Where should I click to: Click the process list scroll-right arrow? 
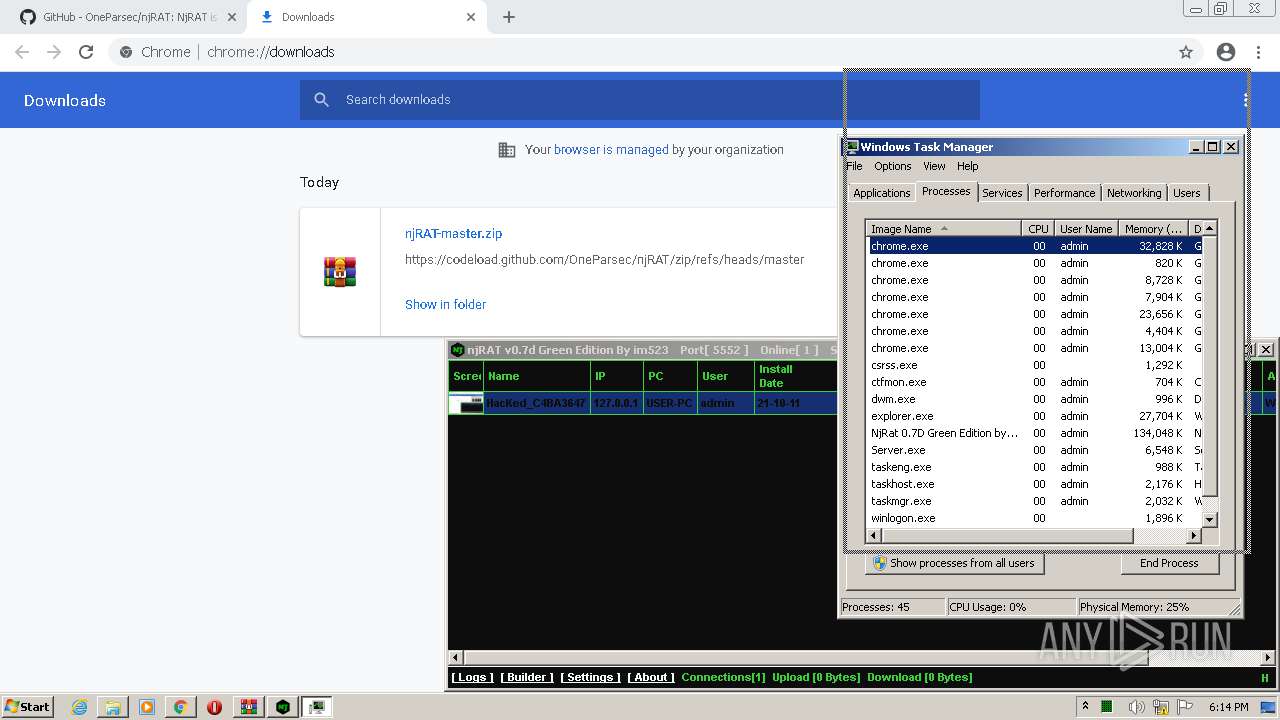(1193, 536)
